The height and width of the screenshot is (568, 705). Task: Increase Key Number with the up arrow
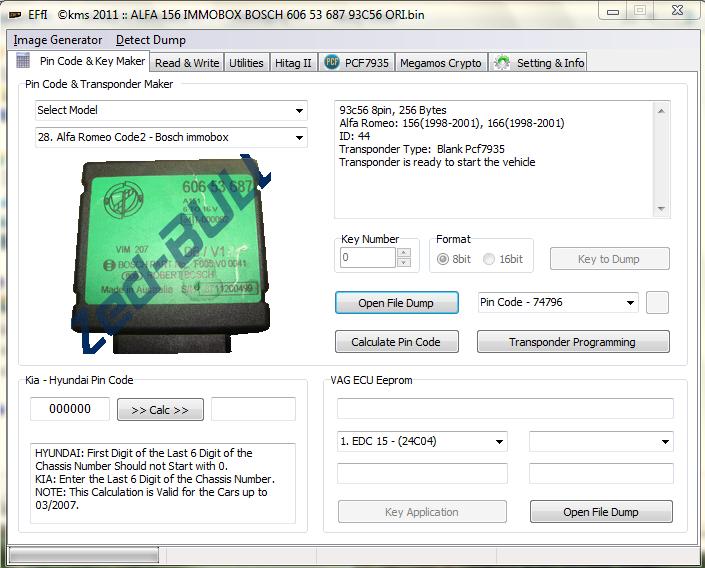[x=404, y=253]
